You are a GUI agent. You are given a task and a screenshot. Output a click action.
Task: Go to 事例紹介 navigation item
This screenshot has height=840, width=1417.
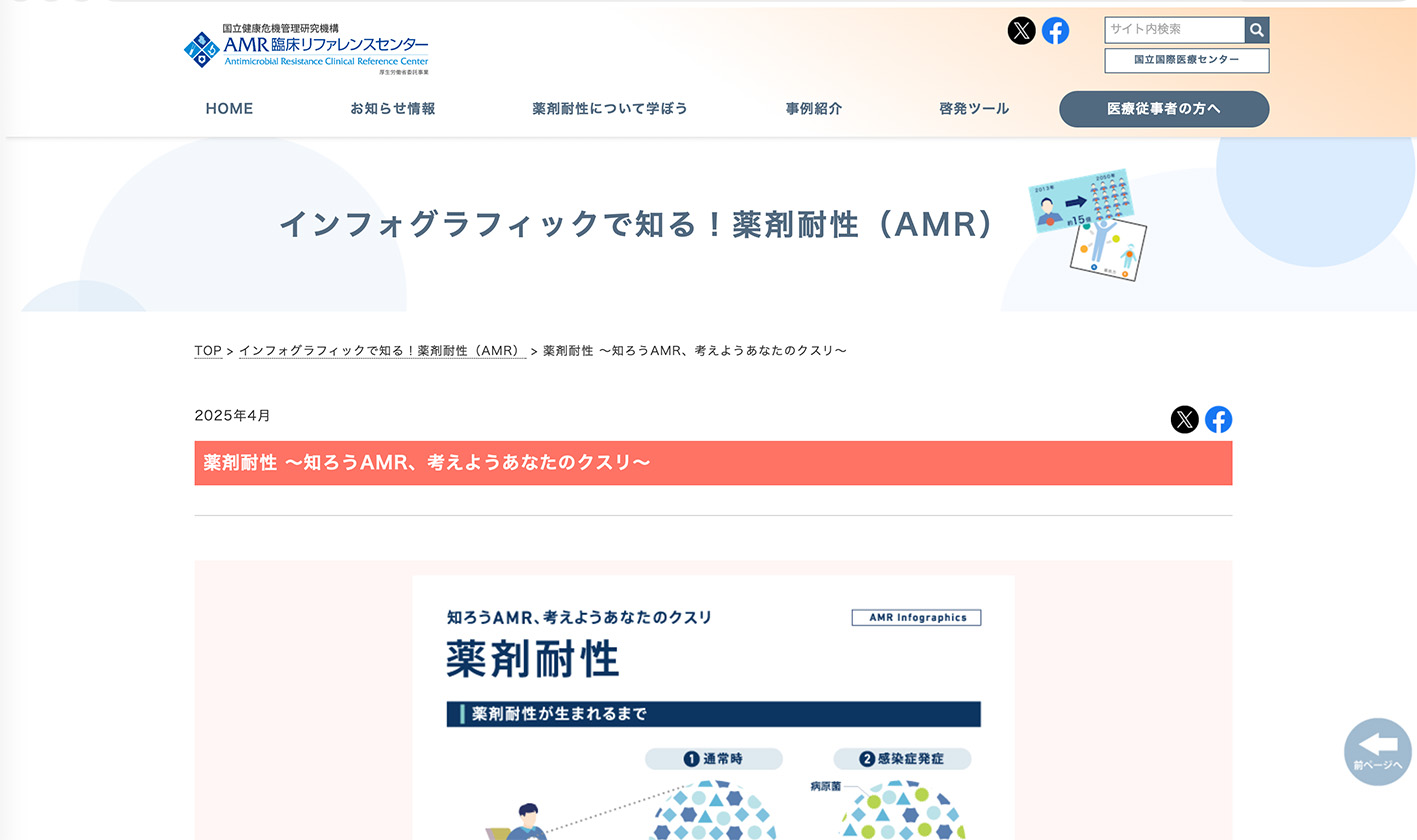coord(813,109)
